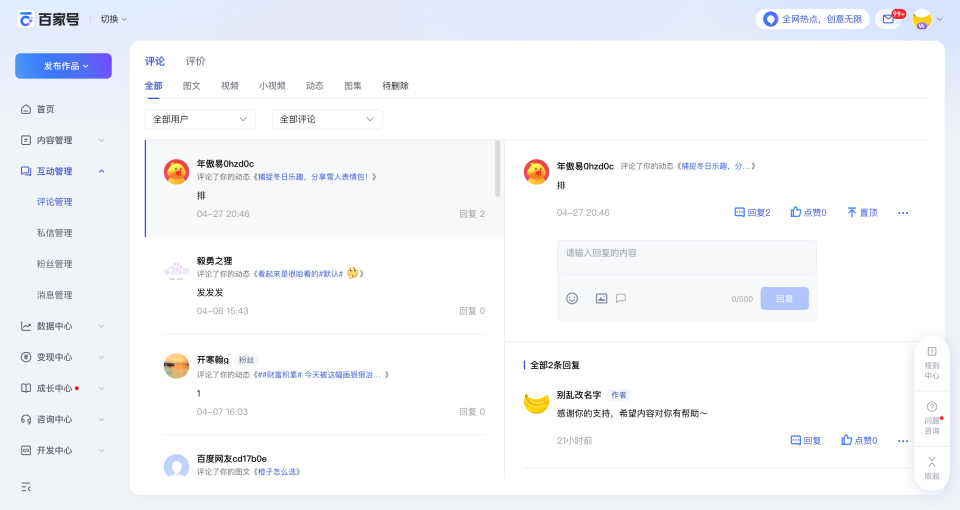Like the comment with 点赞0 beside 置顶
This screenshot has height=510, width=960.
pyautogui.click(x=808, y=212)
